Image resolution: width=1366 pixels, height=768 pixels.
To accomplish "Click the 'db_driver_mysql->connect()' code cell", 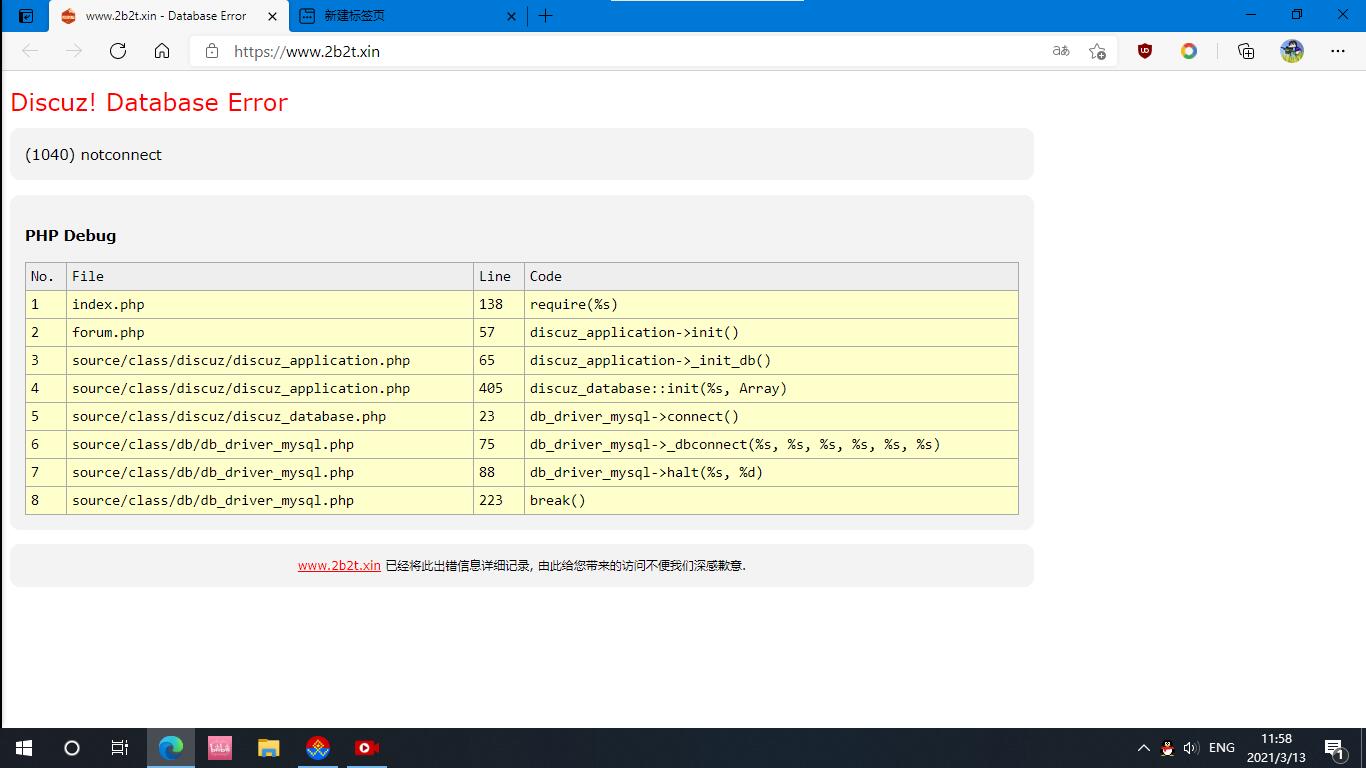I will (x=771, y=416).
